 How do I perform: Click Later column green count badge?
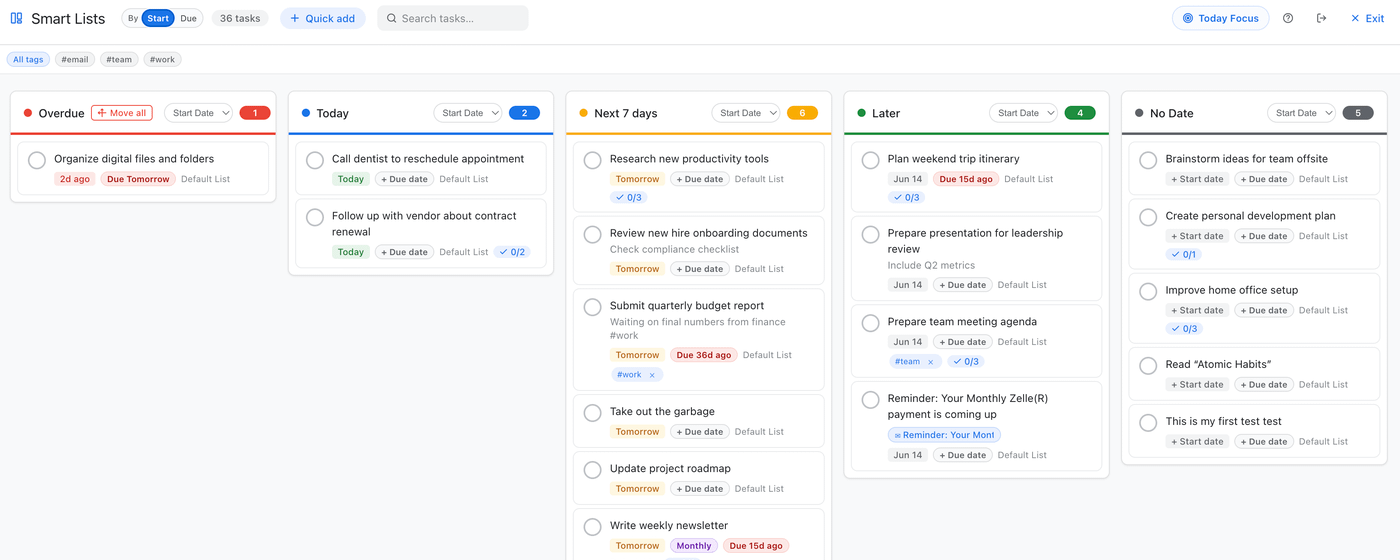click(x=1080, y=113)
